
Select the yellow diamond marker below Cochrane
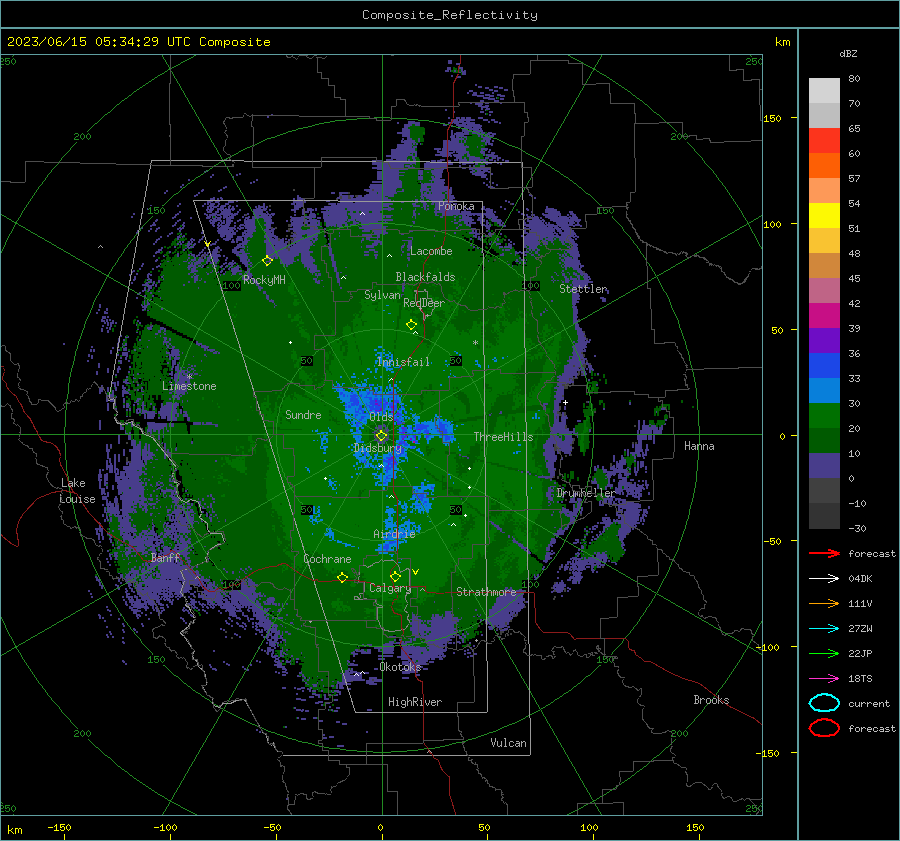[343, 577]
